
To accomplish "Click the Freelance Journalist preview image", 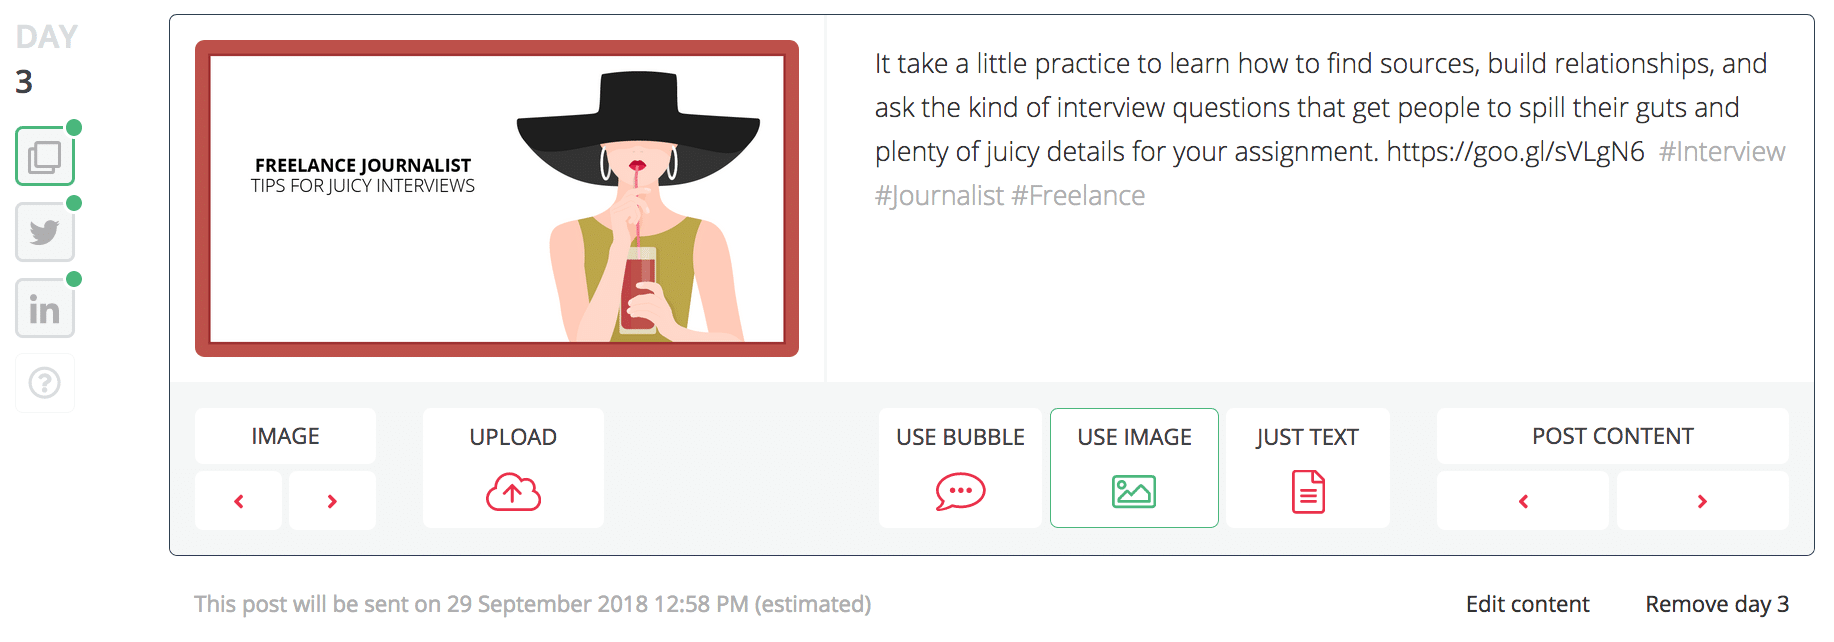I will 497,199.
